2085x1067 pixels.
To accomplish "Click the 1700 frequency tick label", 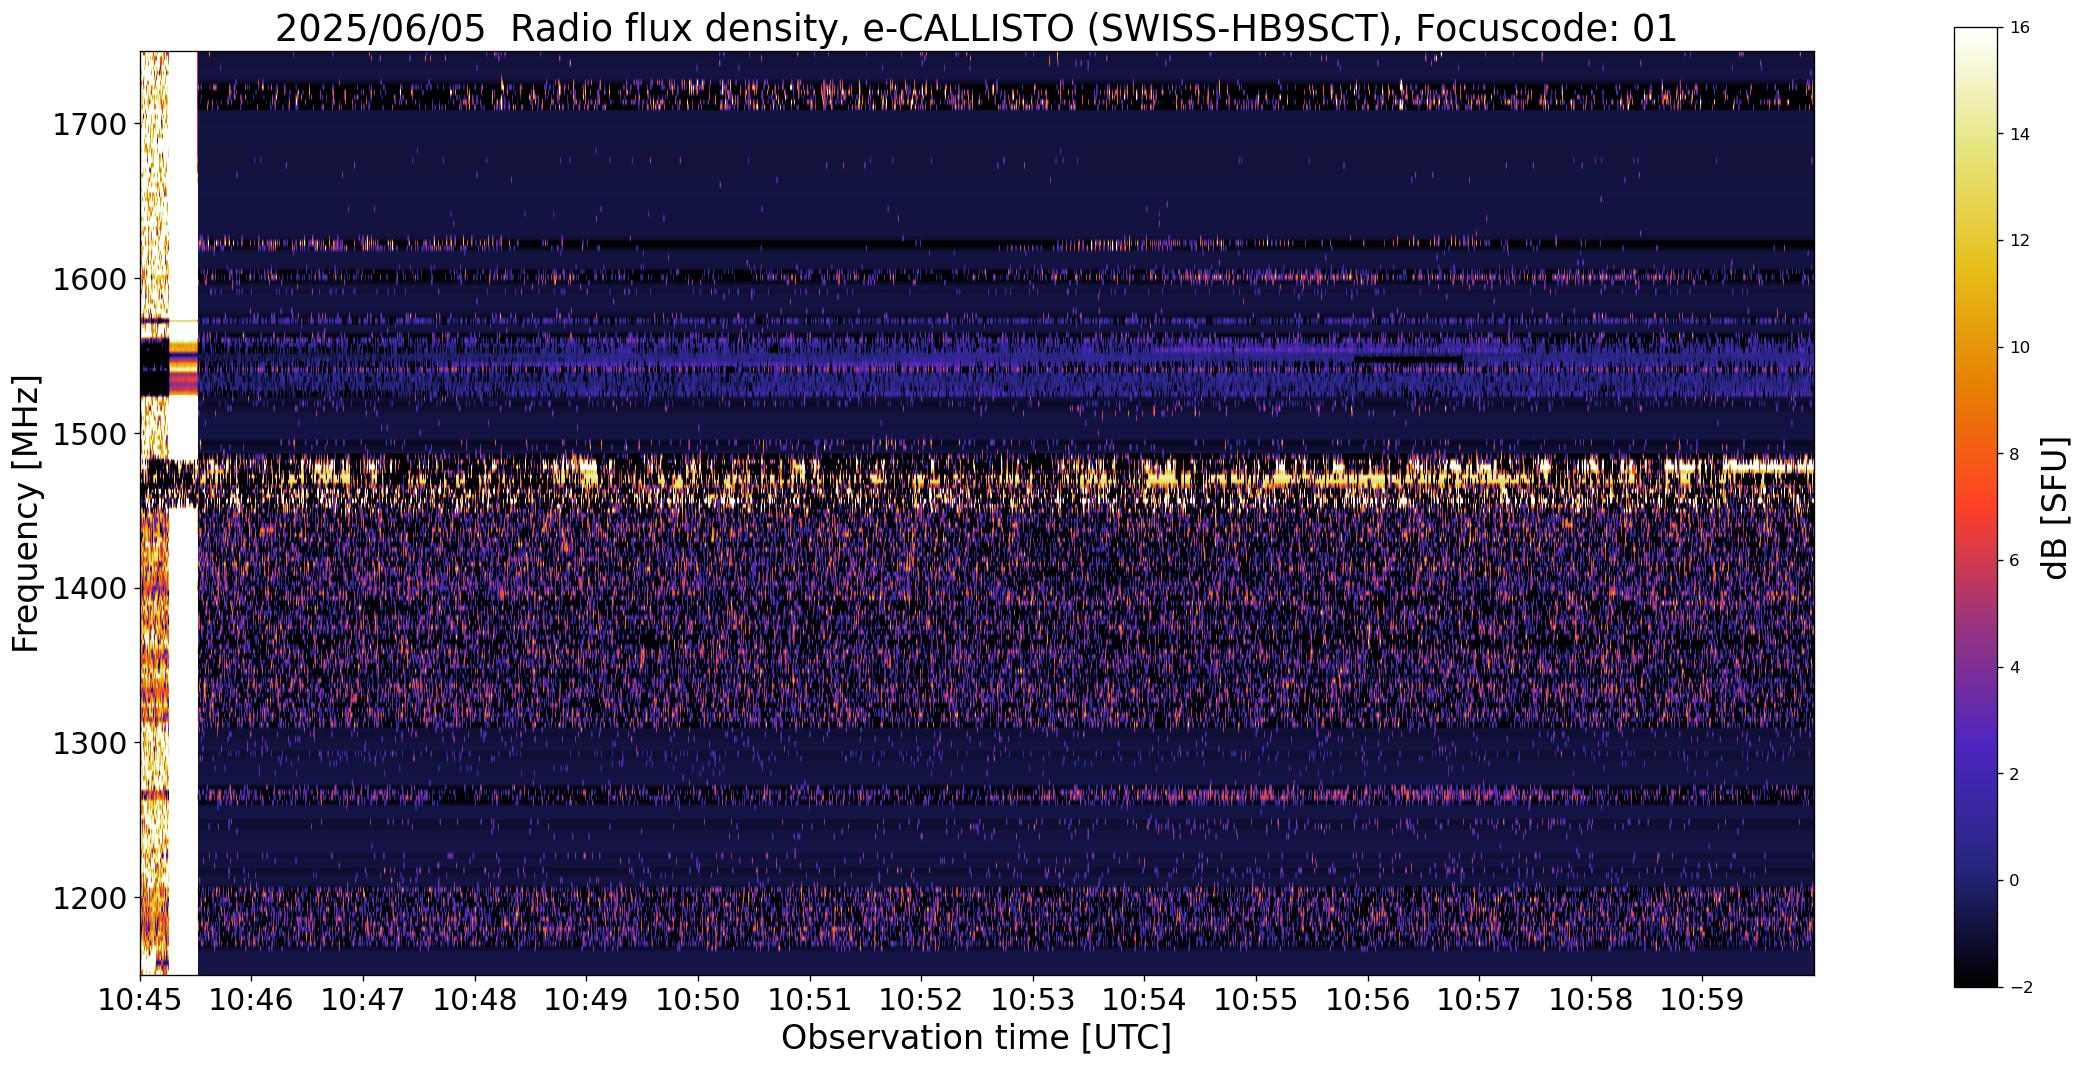I will pyautogui.click(x=89, y=125).
